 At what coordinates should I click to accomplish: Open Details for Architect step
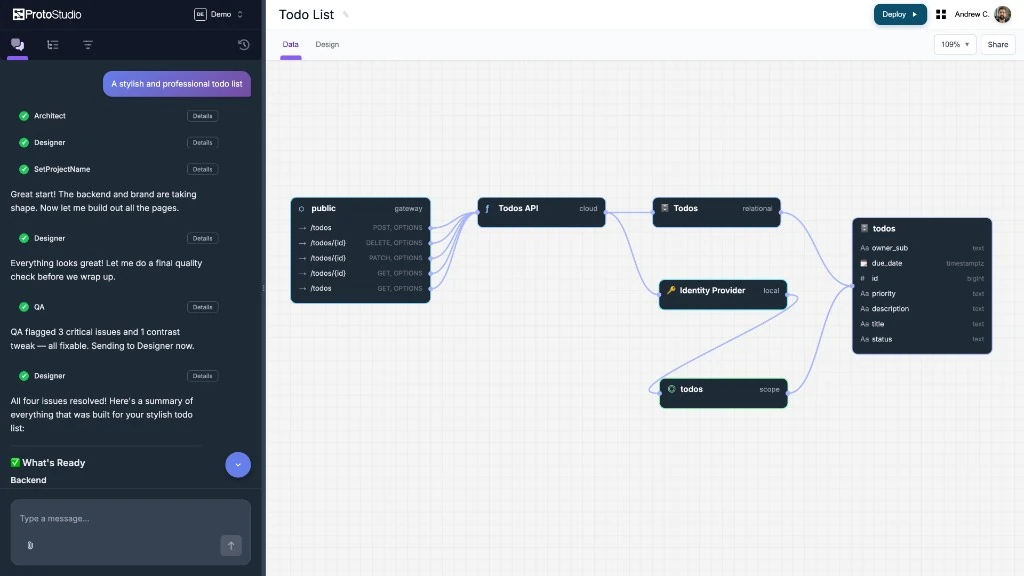click(x=202, y=116)
